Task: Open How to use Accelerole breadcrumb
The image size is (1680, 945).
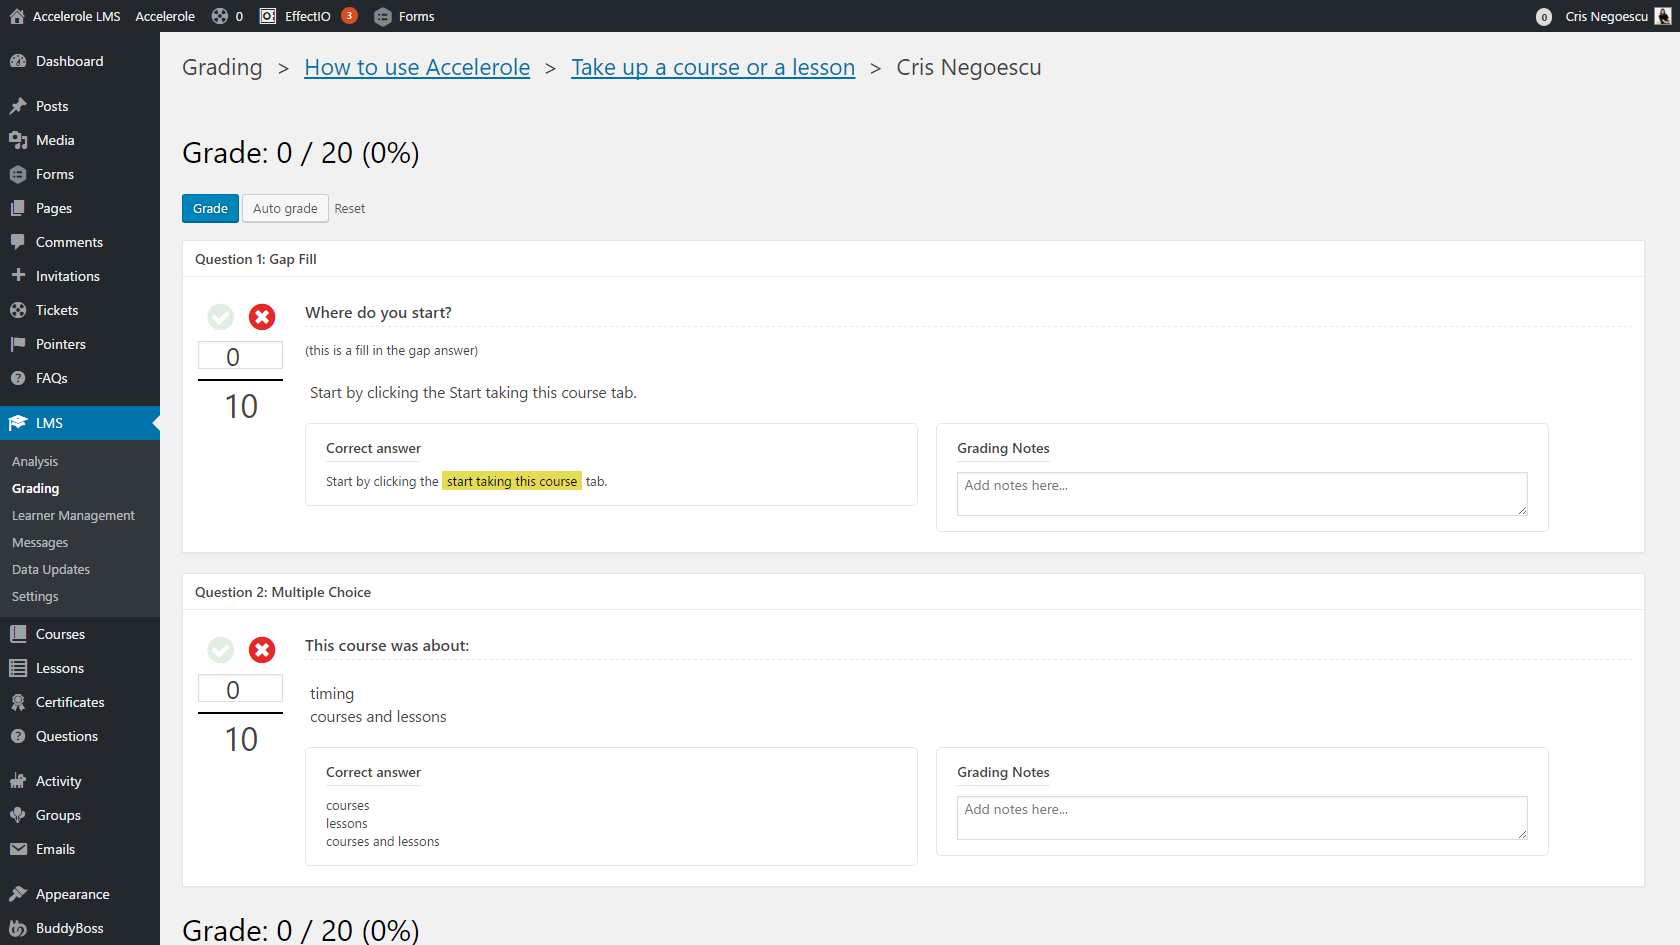Action: tap(417, 67)
